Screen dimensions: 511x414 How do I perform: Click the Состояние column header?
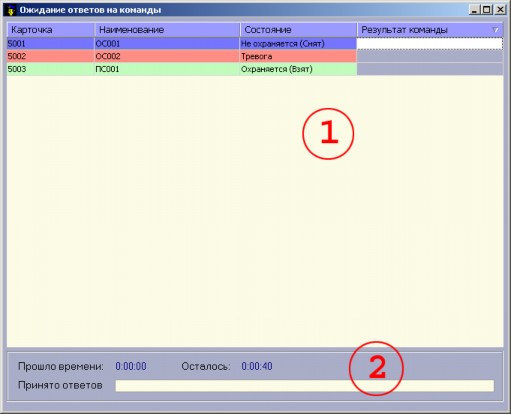click(298, 30)
